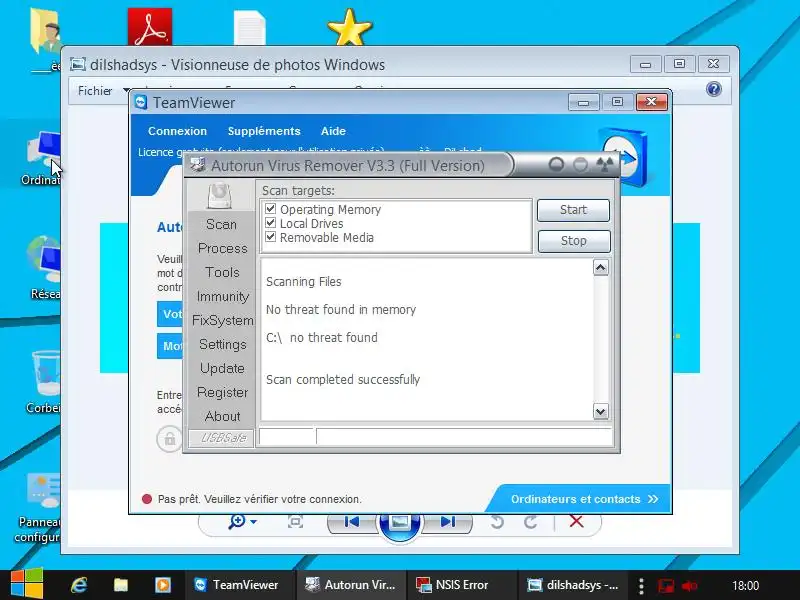Open the Register section
This screenshot has height=600, width=800.
[x=222, y=392]
